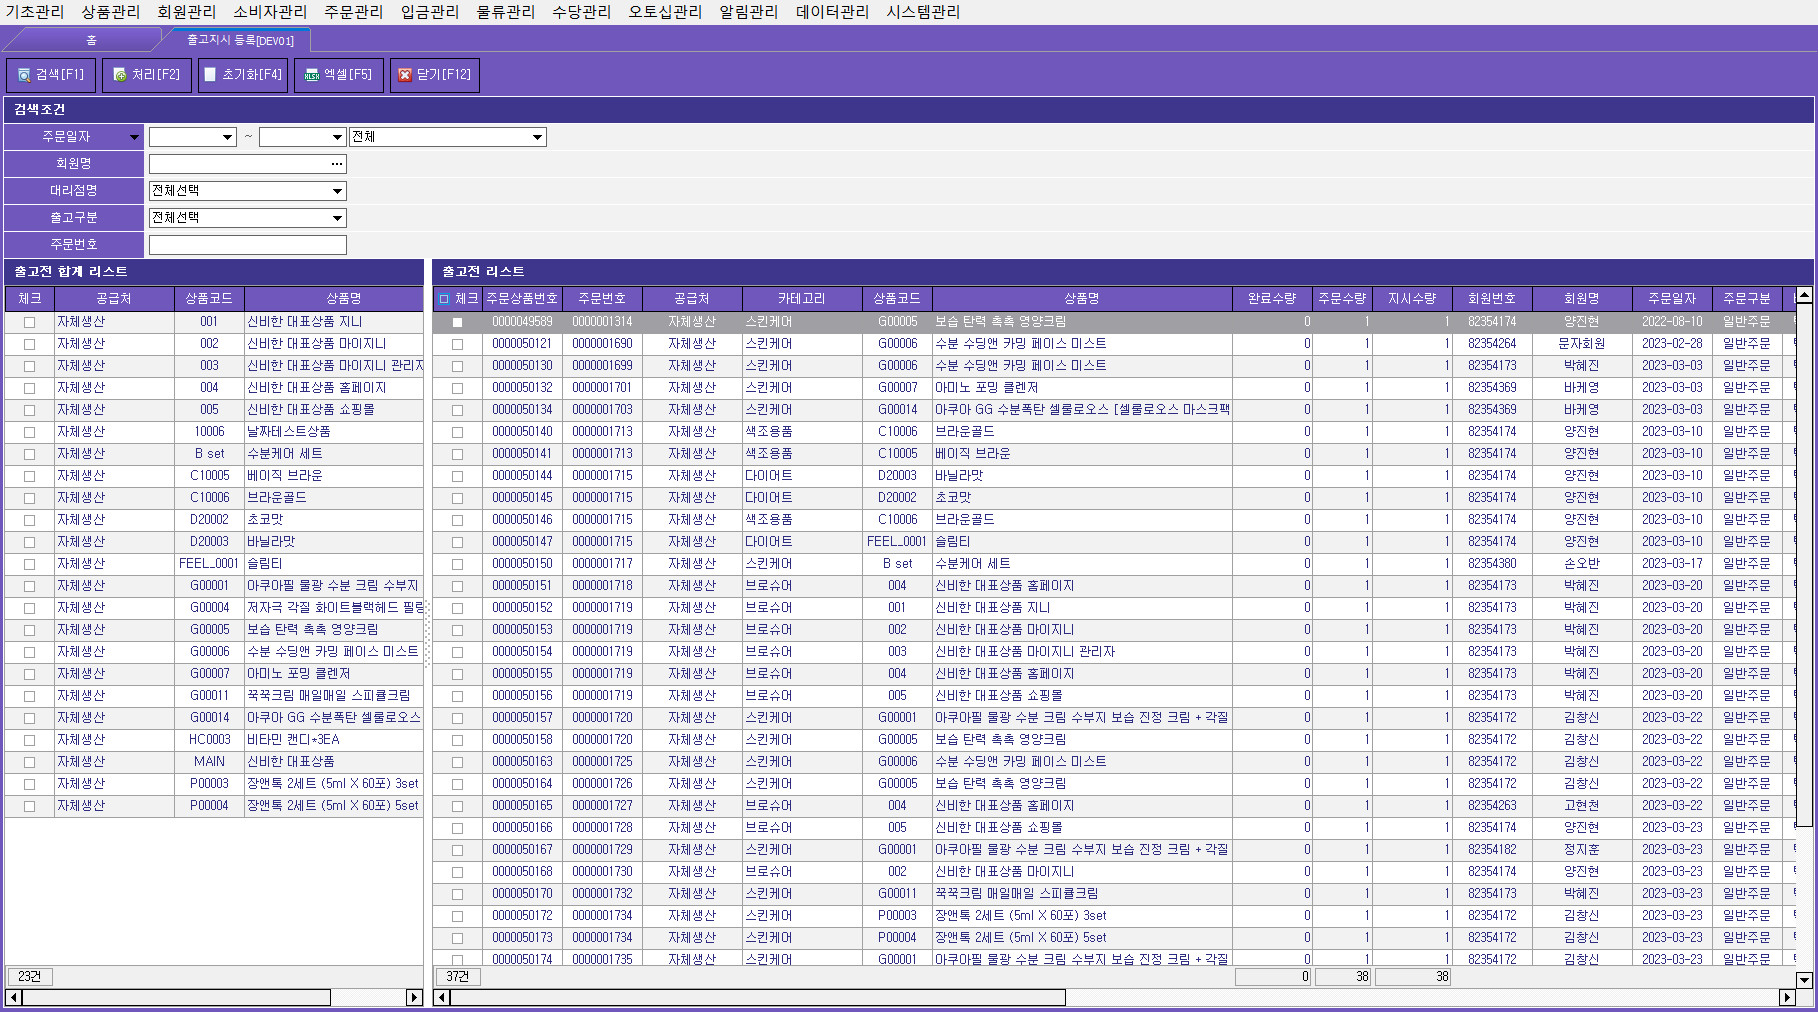Open the end date dropdown

click(337, 137)
